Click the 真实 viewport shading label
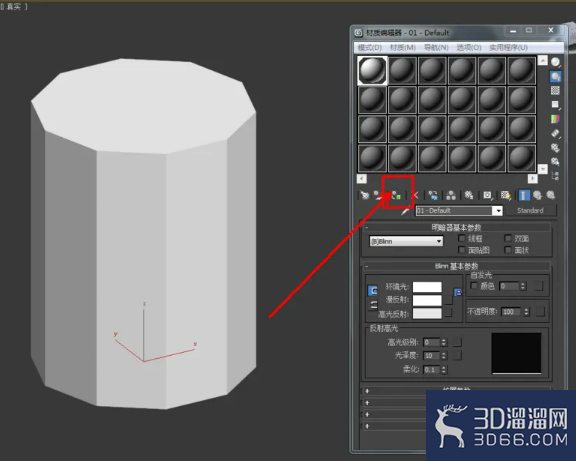The height and width of the screenshot is (461, 576). click(x=14, y=7)
